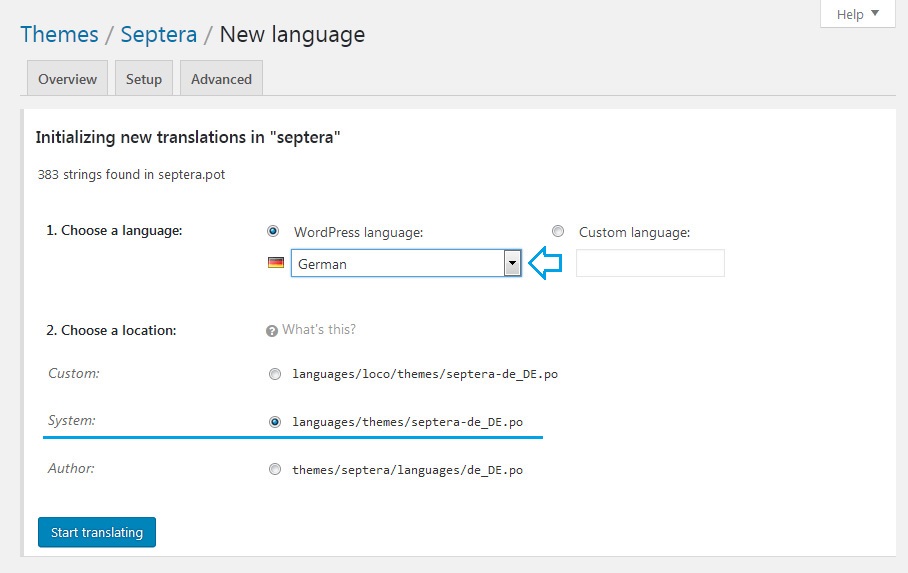Click the 'Initializing new translations' heading
The width and height of the screenshot is (908, 573).
[x=188, y=137]
